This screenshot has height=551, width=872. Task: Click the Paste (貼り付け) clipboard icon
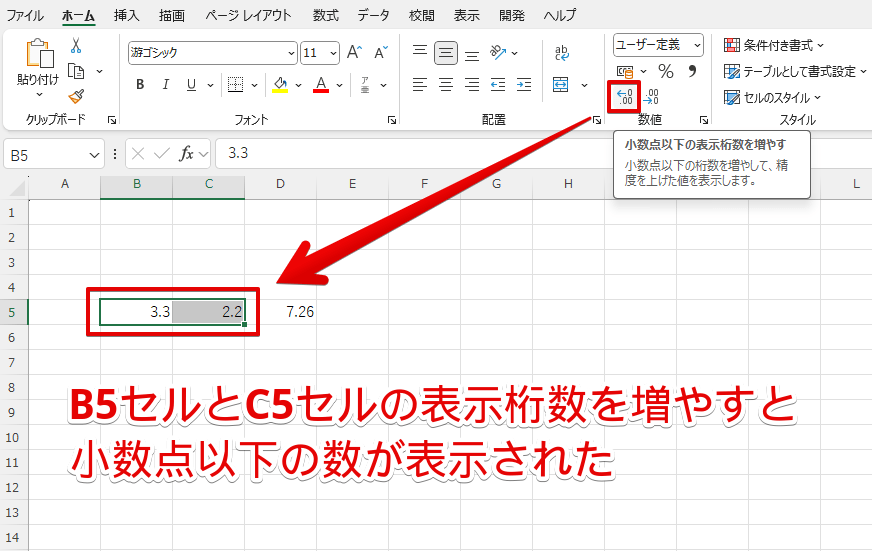coord(39,53)
